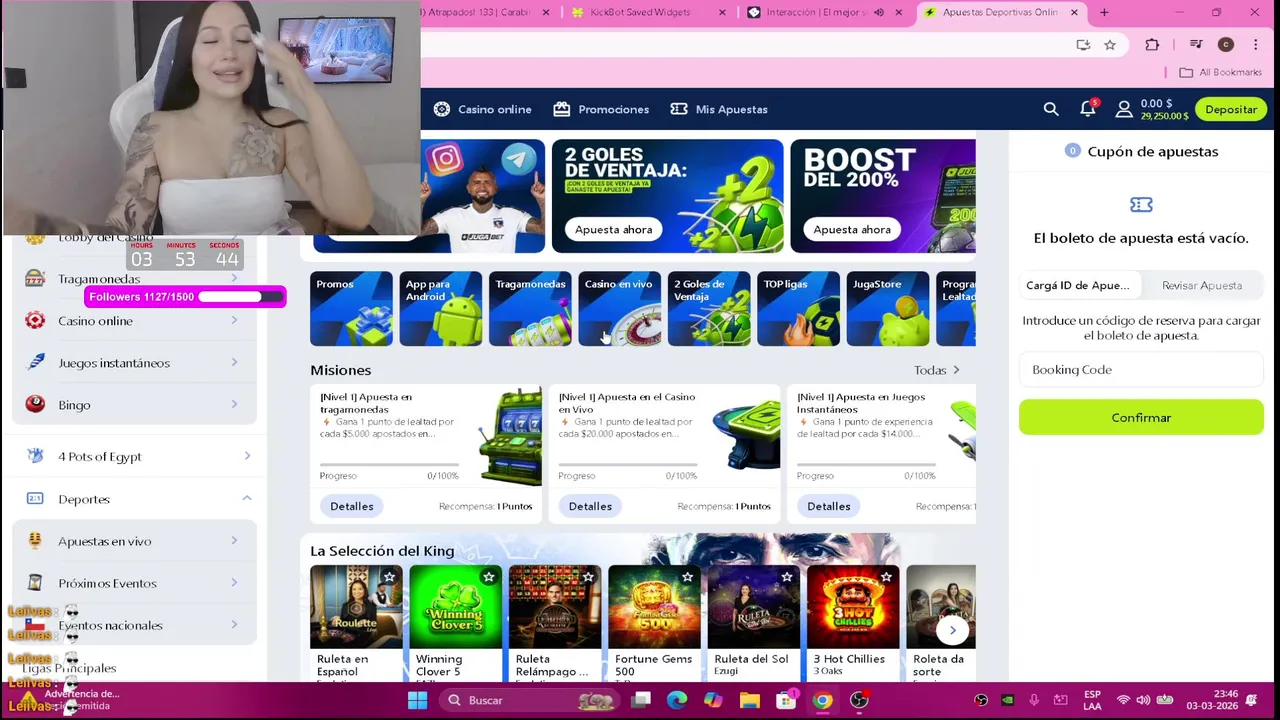Open Microsoft Store from the taskbar
The image size is (1280, 720).
pos(786,700)
